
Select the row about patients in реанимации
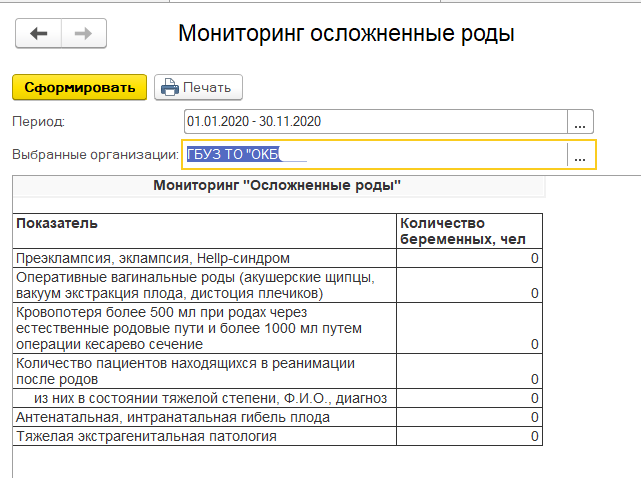[x=205, y=370]
